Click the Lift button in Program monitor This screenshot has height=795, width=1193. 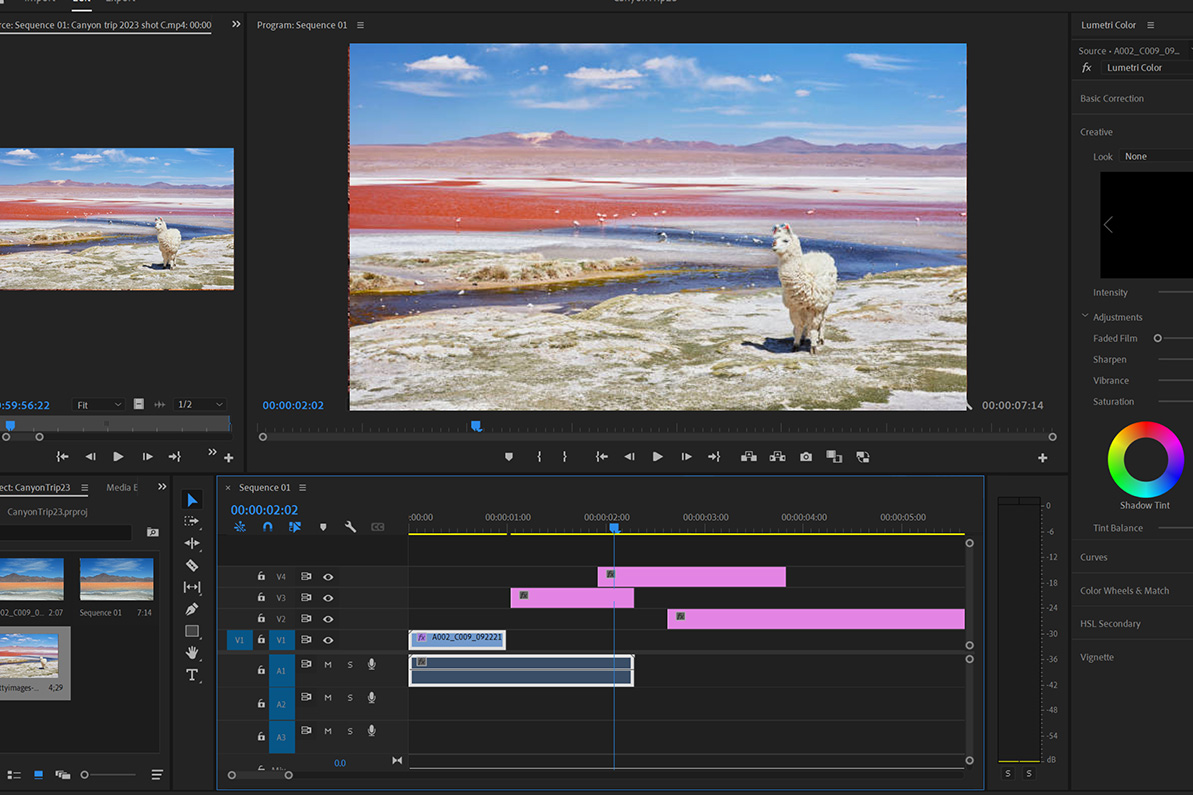[x=749, y=456]
